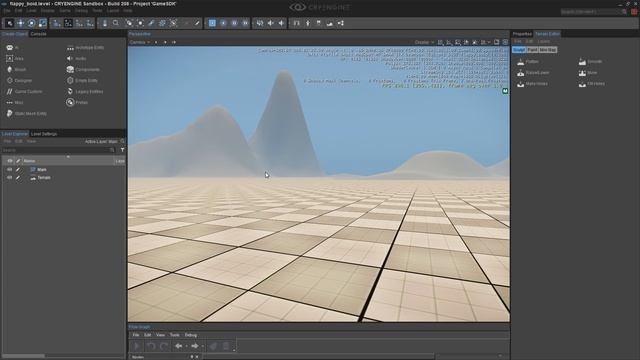640x360 pixels.
Task: Toggle visibility eye of Terrain layer
Action: (x=9, y=178)
